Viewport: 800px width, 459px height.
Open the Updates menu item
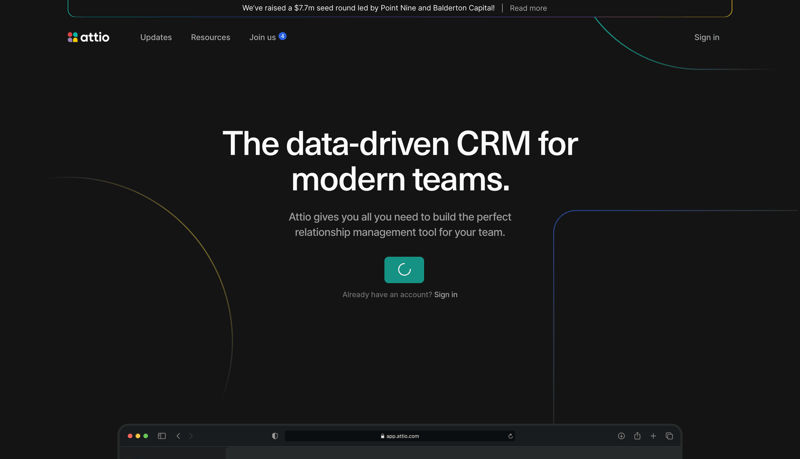click(x=156, y=37)
